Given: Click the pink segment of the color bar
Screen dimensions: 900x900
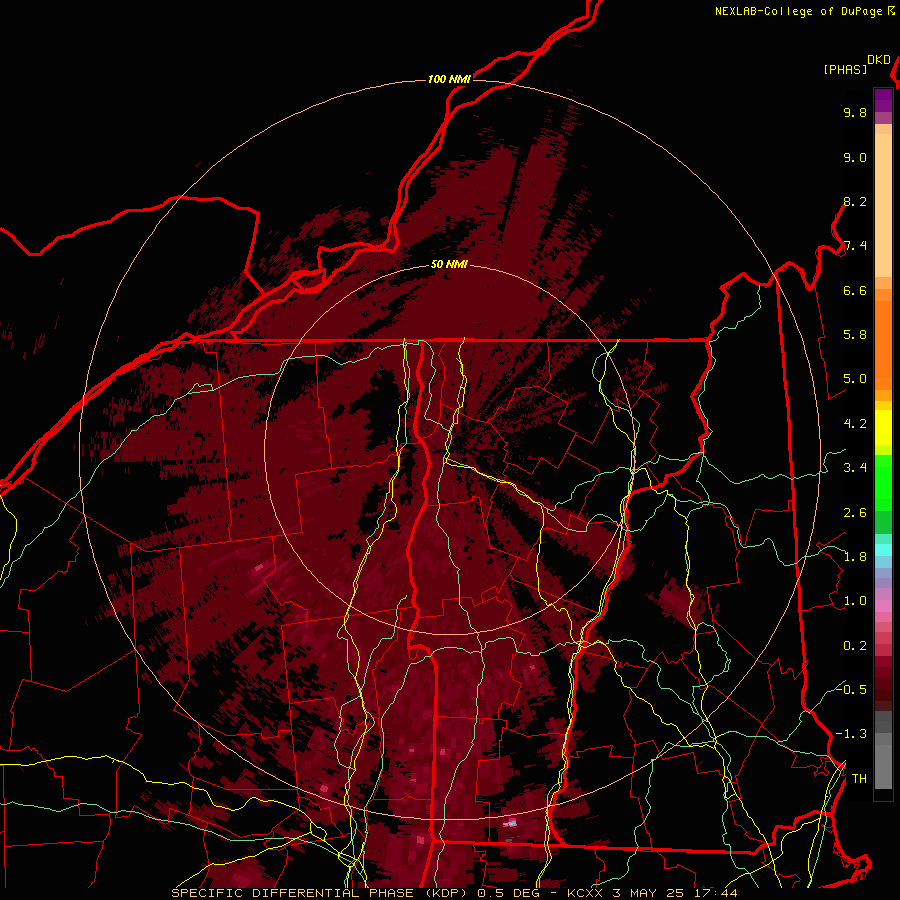Looking at the screenshot, I should pos(883,606).
